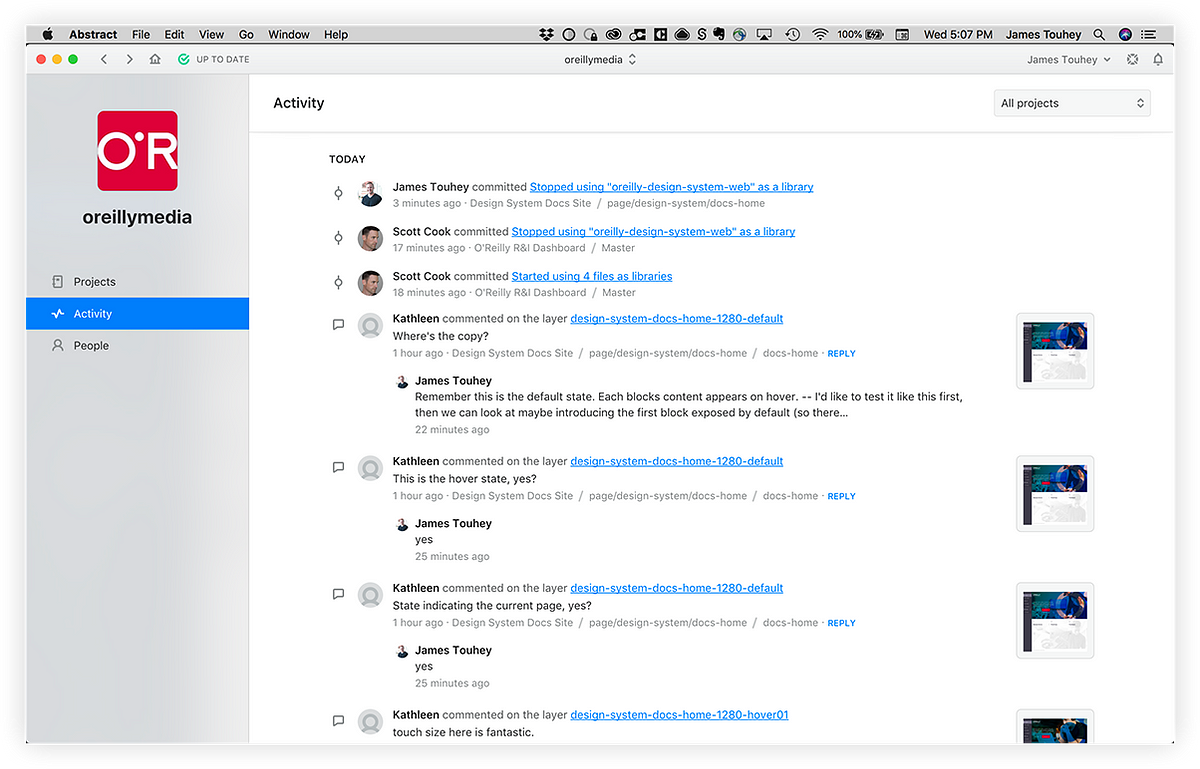Click "22 minutes ago" reply timestamp
This screenshot has height=769, width=1200.
click(452, 430)
